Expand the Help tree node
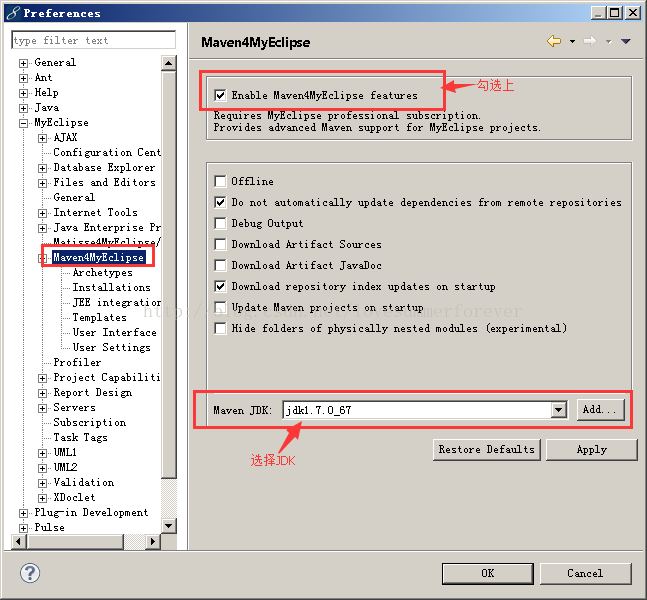Image resolution: width=647 pixels, height=600 pixels. coord(24,93)
